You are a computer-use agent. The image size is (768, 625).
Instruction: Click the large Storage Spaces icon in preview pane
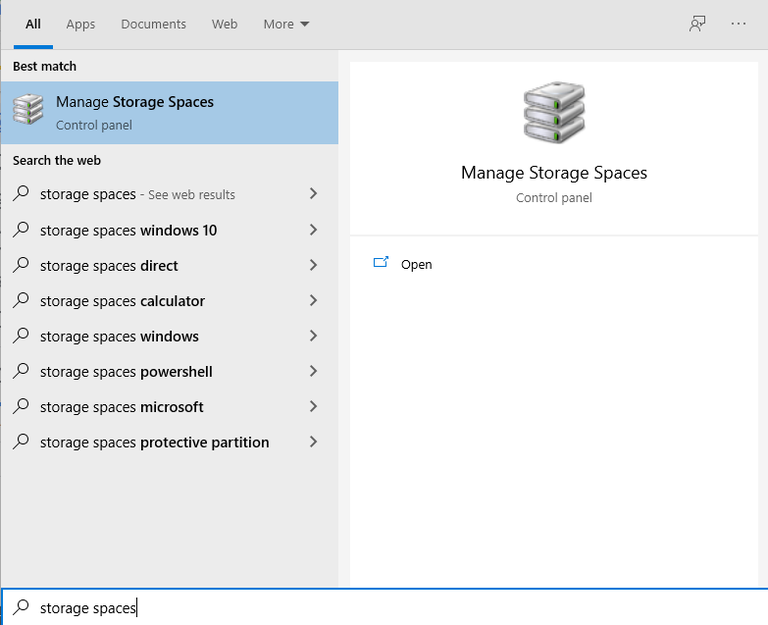tap(553, 113)
